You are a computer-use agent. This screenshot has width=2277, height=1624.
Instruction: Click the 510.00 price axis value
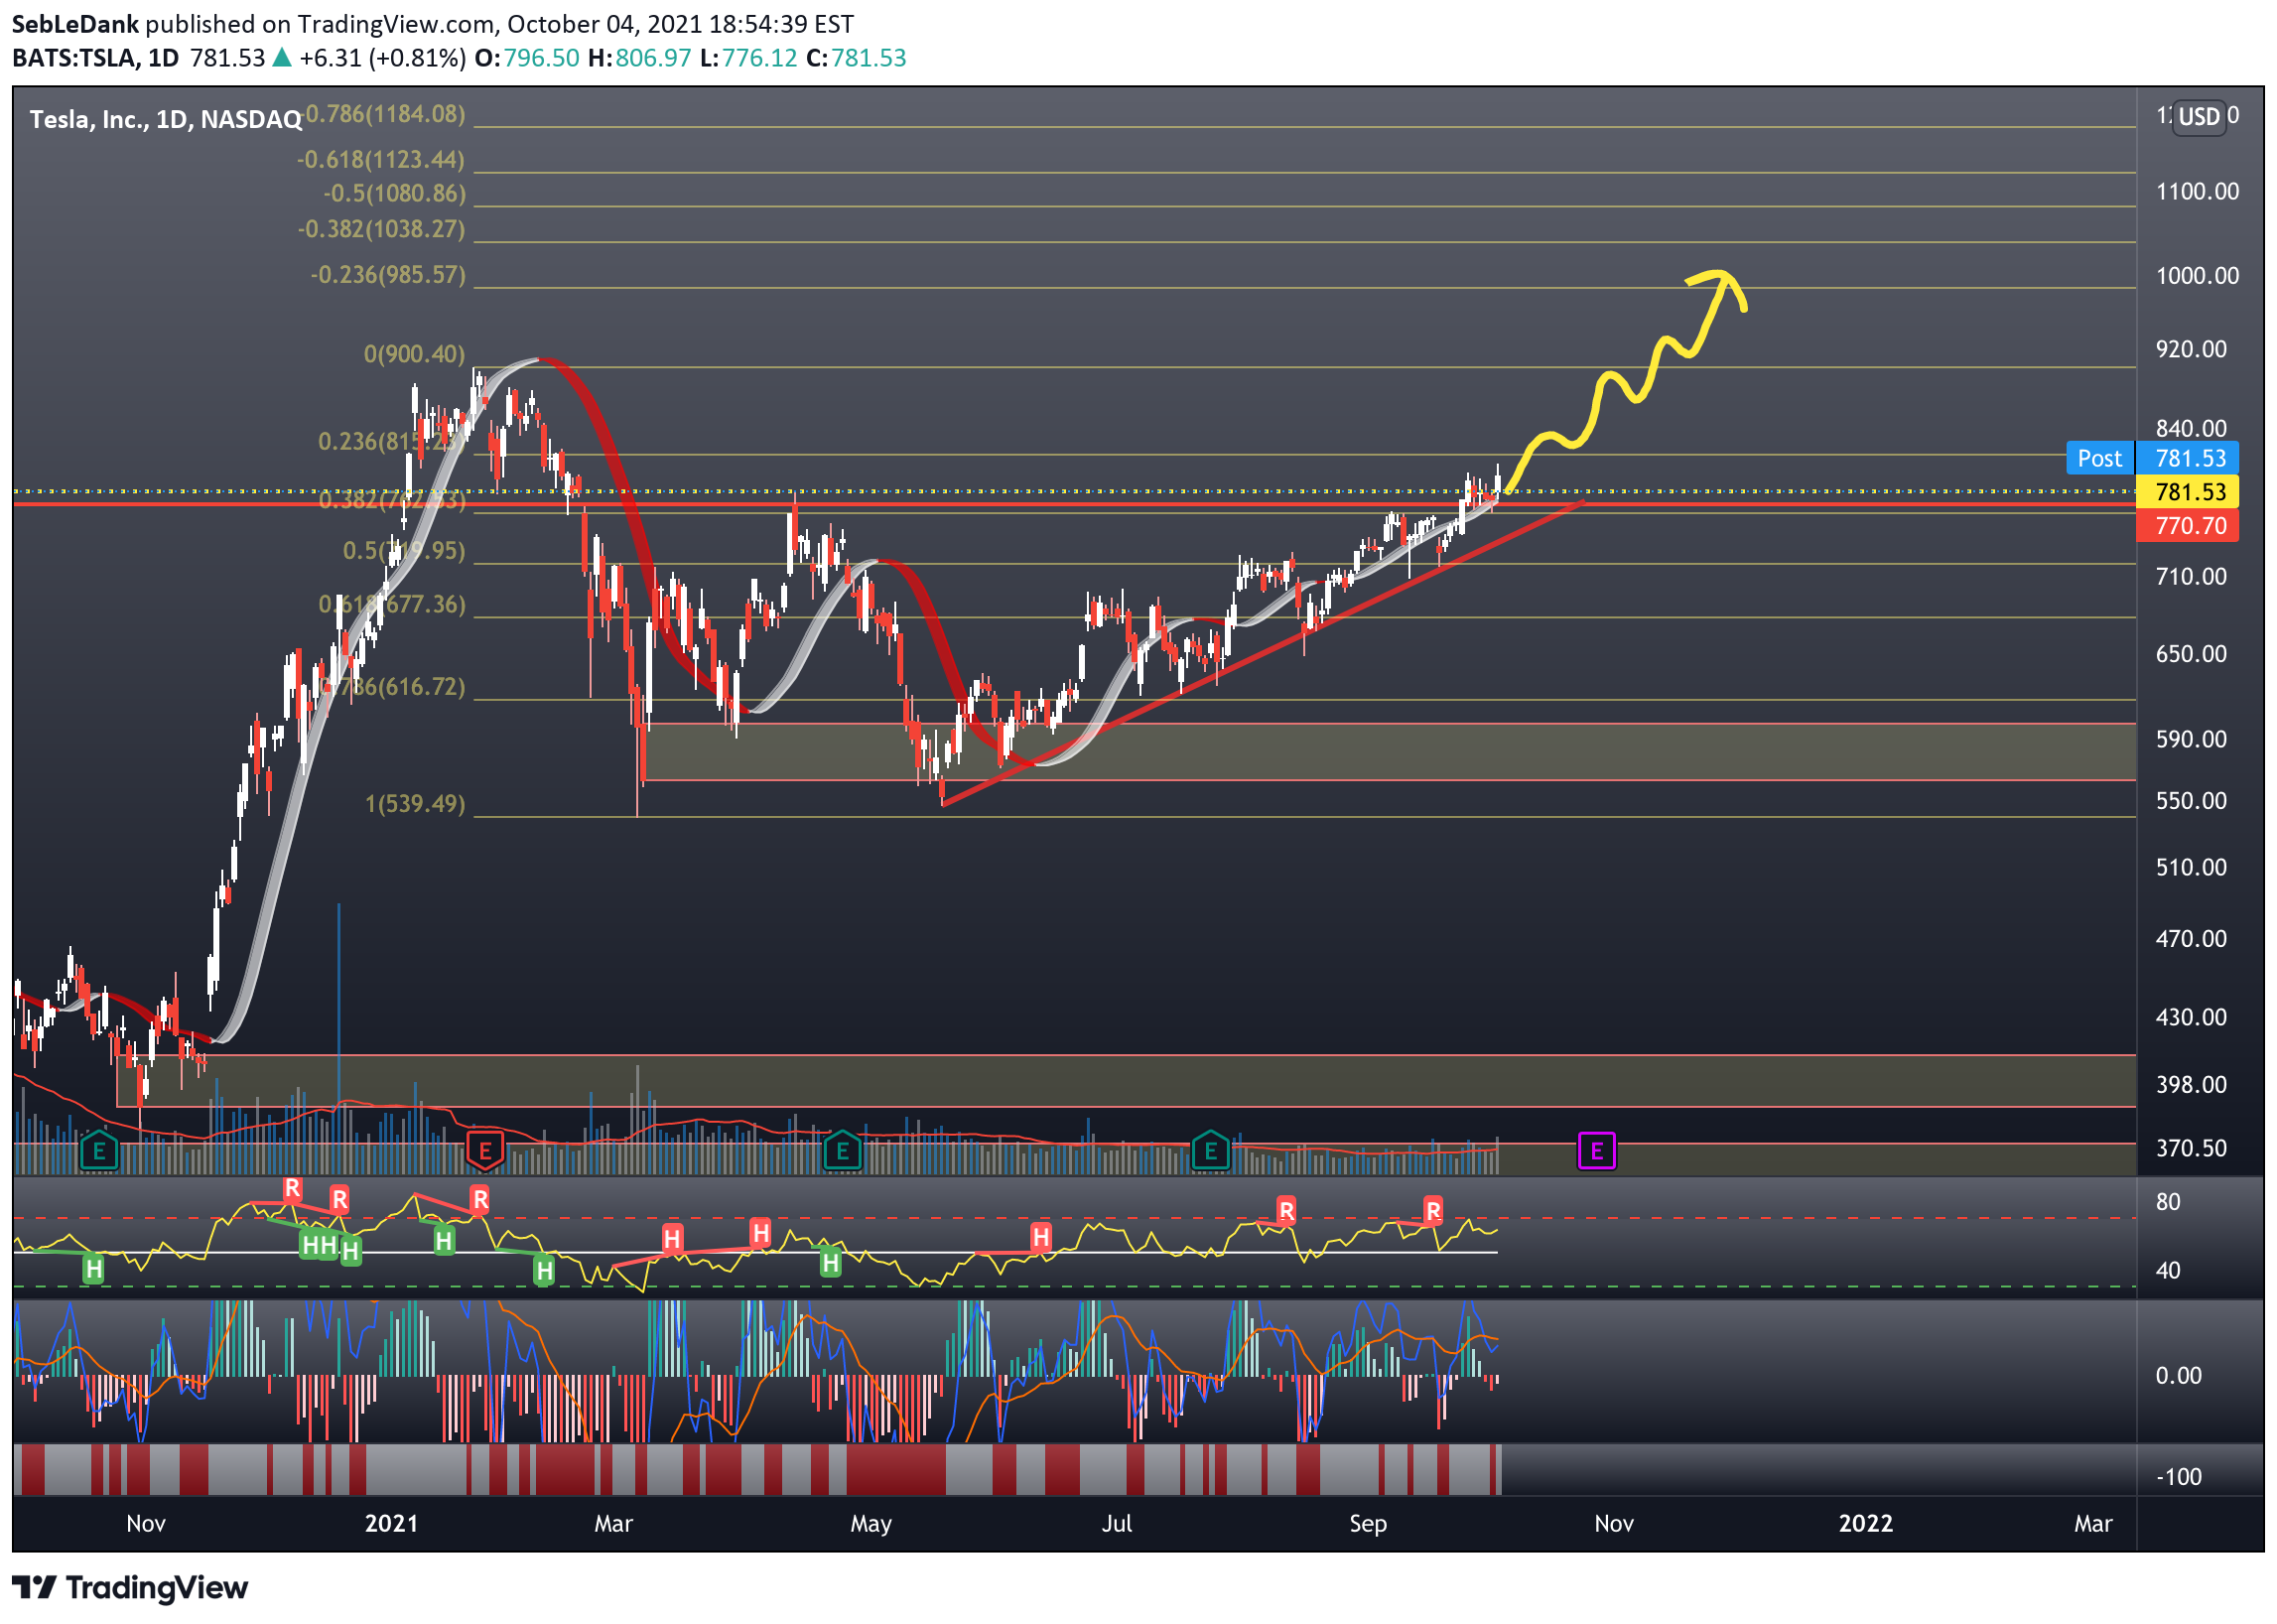tap(2191, 868)
